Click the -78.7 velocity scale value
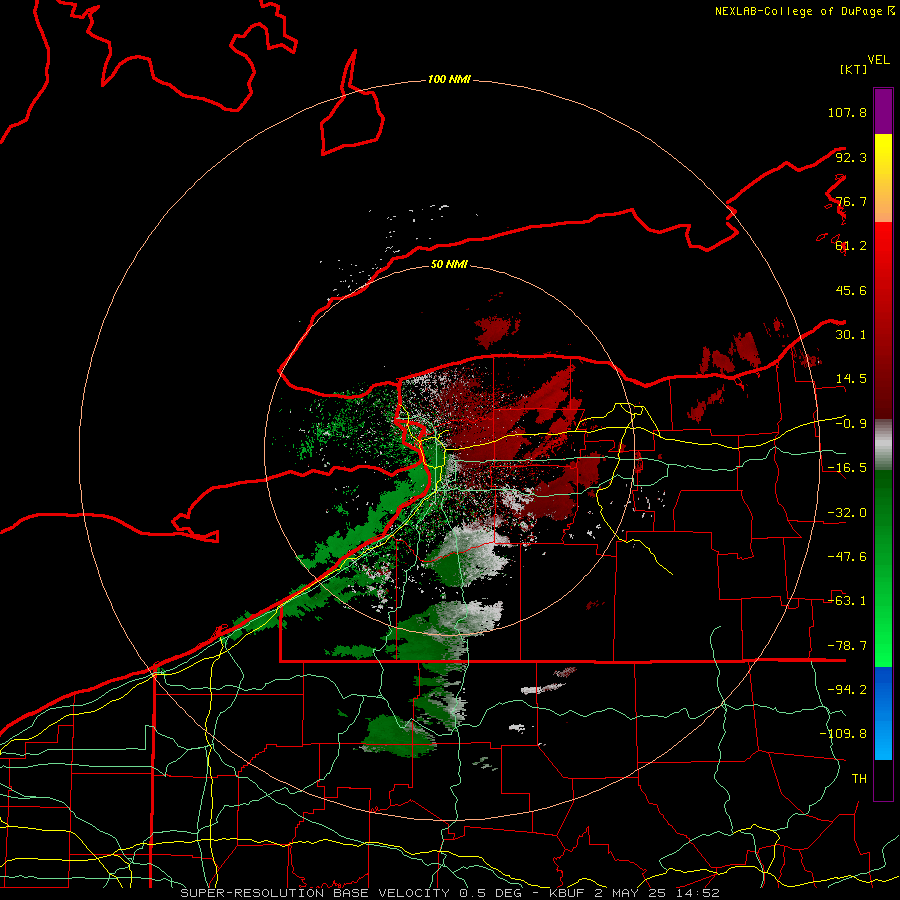The image size is (900, 900). click(x=847, y=646)
